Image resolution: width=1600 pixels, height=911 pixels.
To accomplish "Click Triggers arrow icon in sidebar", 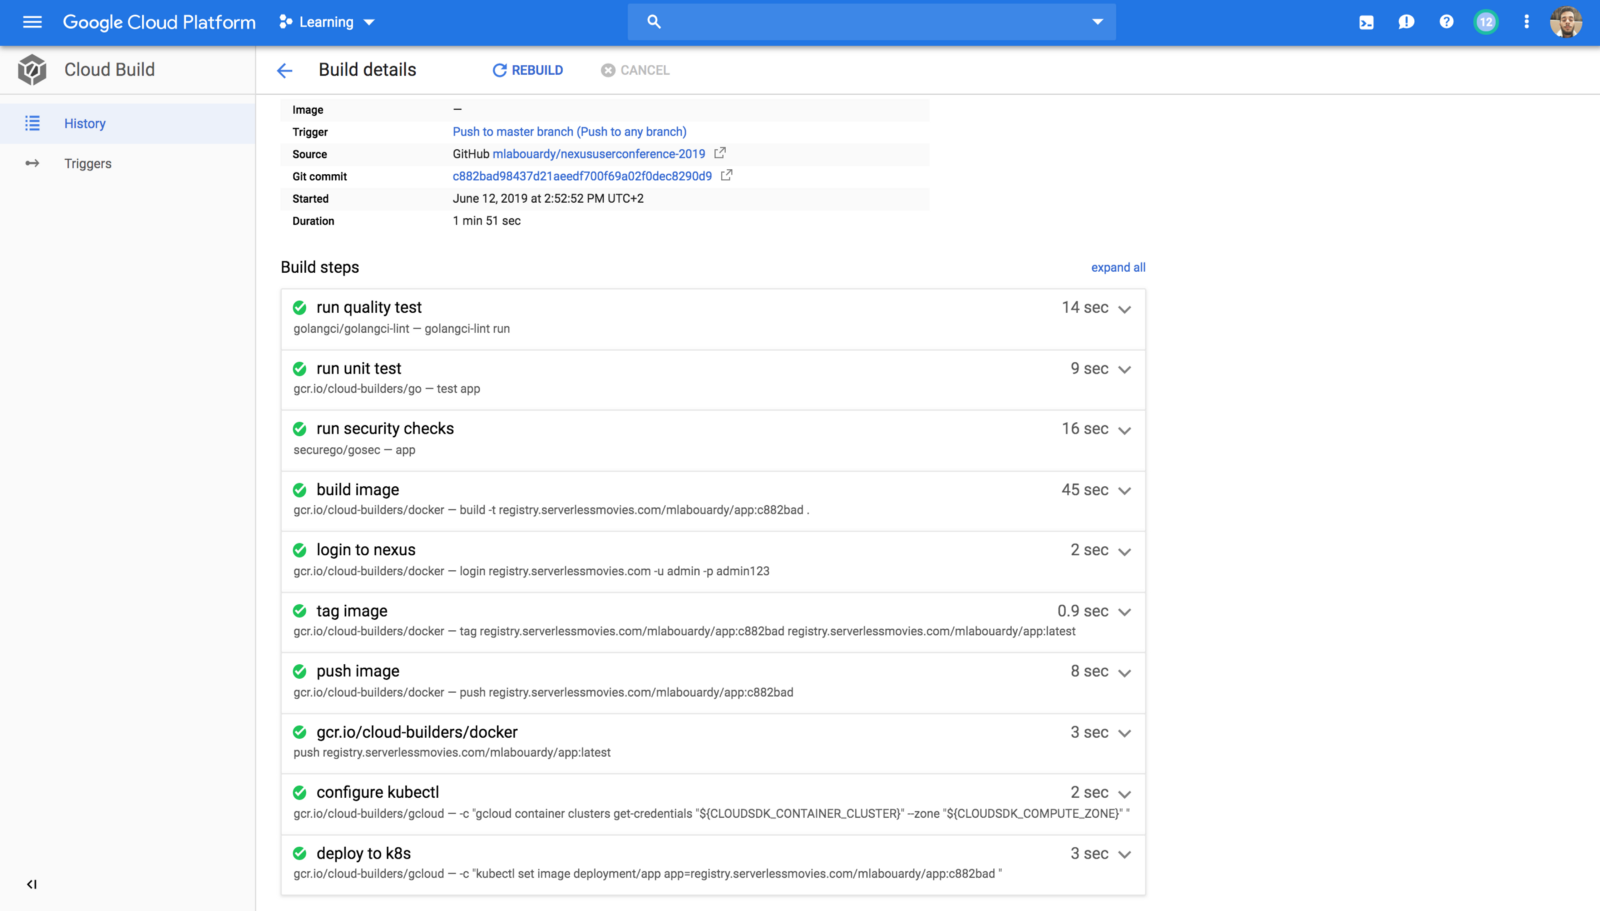I will (32, 163).
